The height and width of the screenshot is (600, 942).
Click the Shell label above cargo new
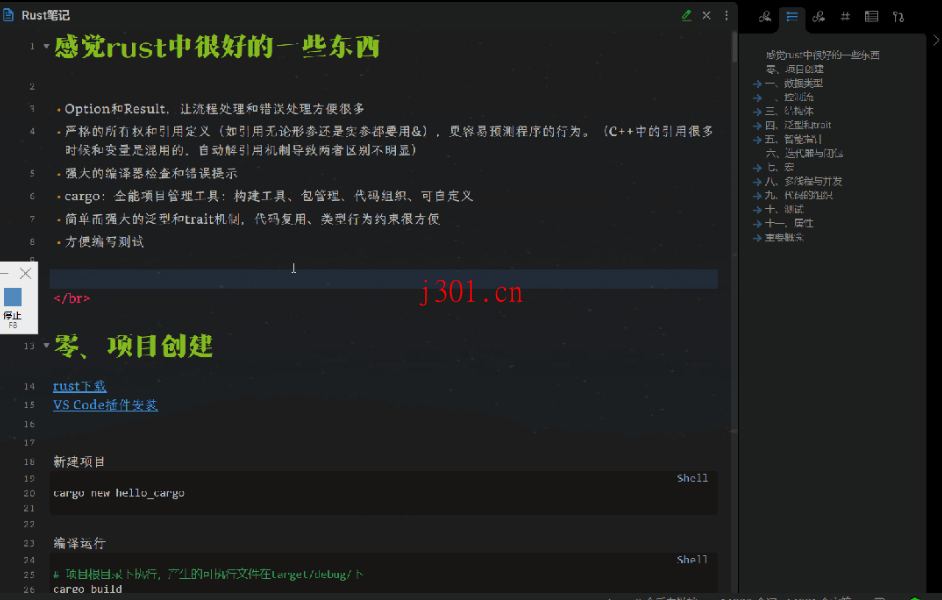[x=692, y=478]
